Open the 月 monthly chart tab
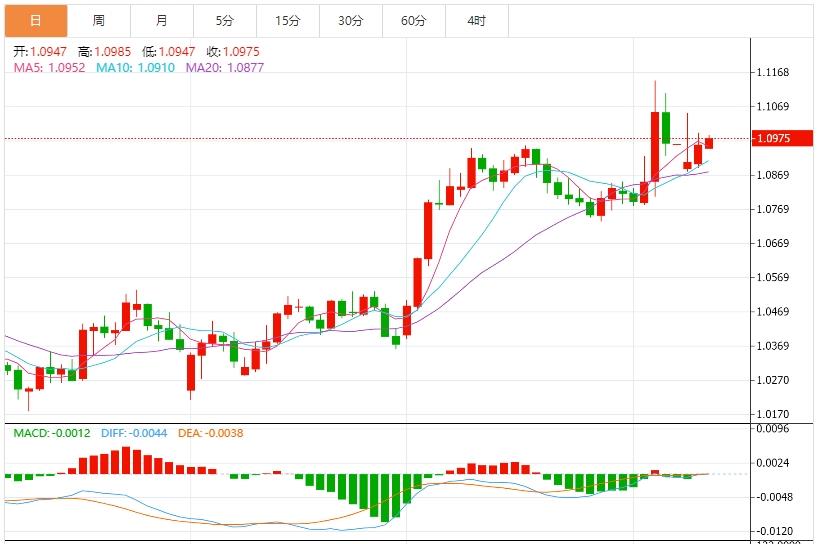 [x=162, y=20]
